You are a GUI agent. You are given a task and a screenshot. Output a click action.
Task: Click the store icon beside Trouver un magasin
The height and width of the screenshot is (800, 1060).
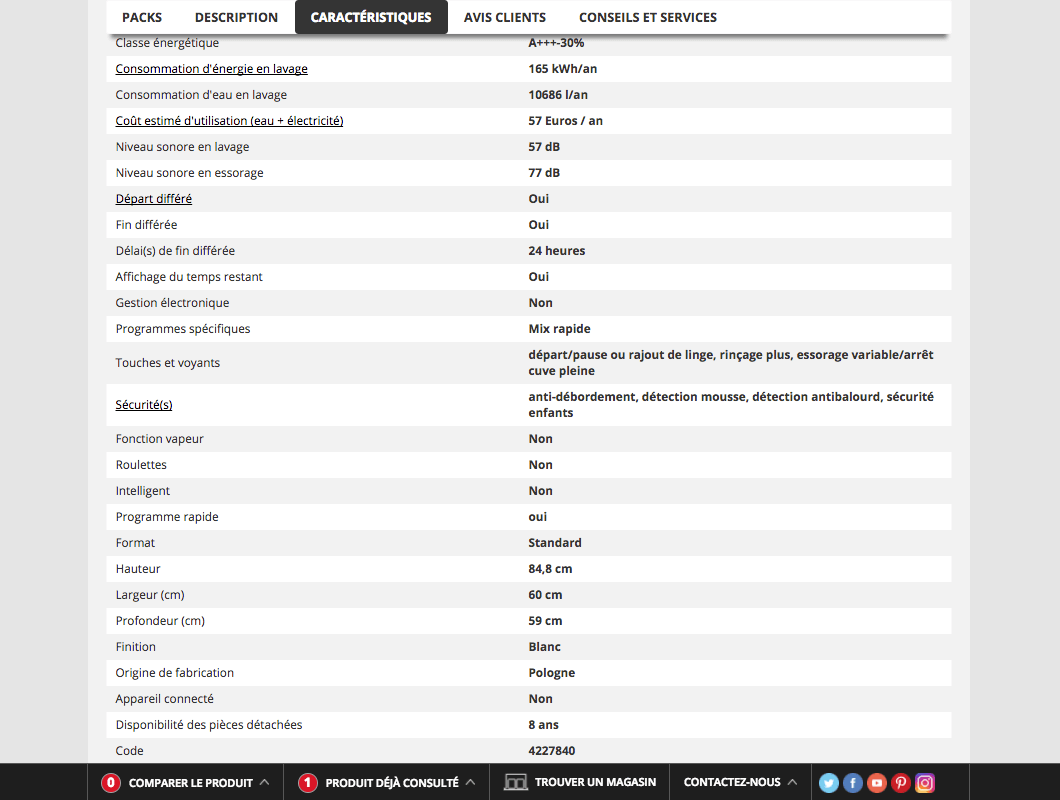[x=515, y=782]
